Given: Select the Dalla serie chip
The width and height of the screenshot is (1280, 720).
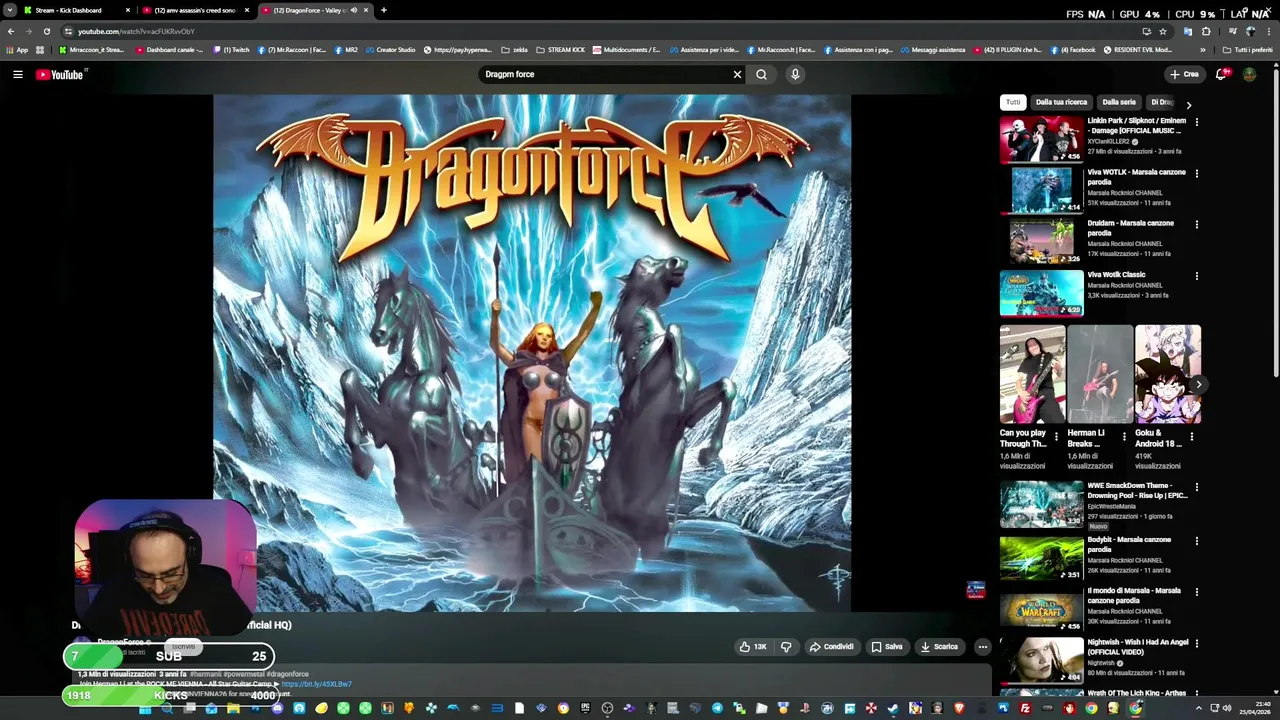Looking at the screenshot, I should (x=1119, y=102).
